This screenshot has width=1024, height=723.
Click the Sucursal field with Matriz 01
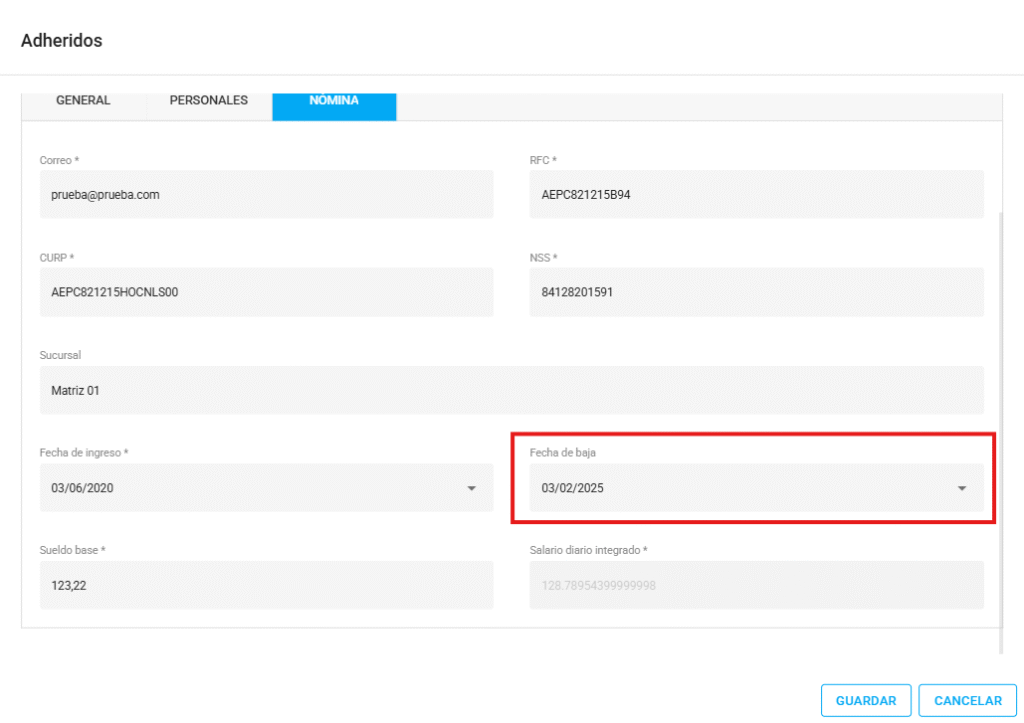tap(511, 390)
